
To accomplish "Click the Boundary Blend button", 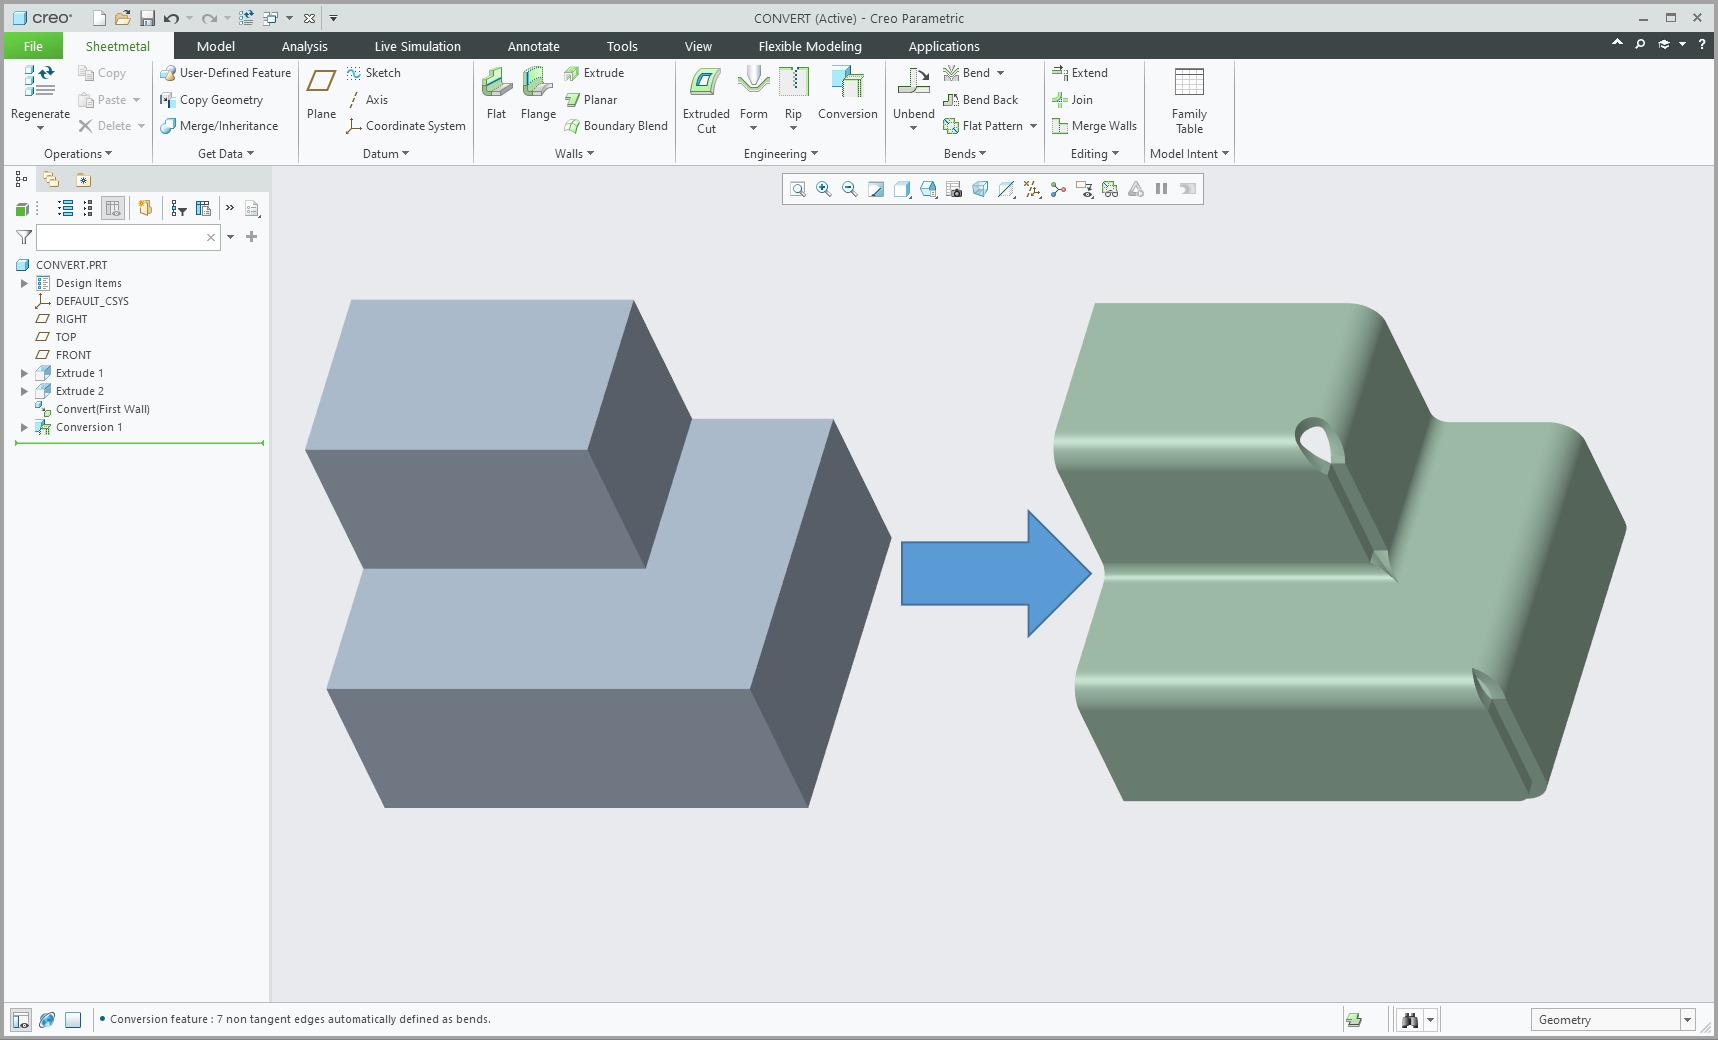I will (615, 126).
